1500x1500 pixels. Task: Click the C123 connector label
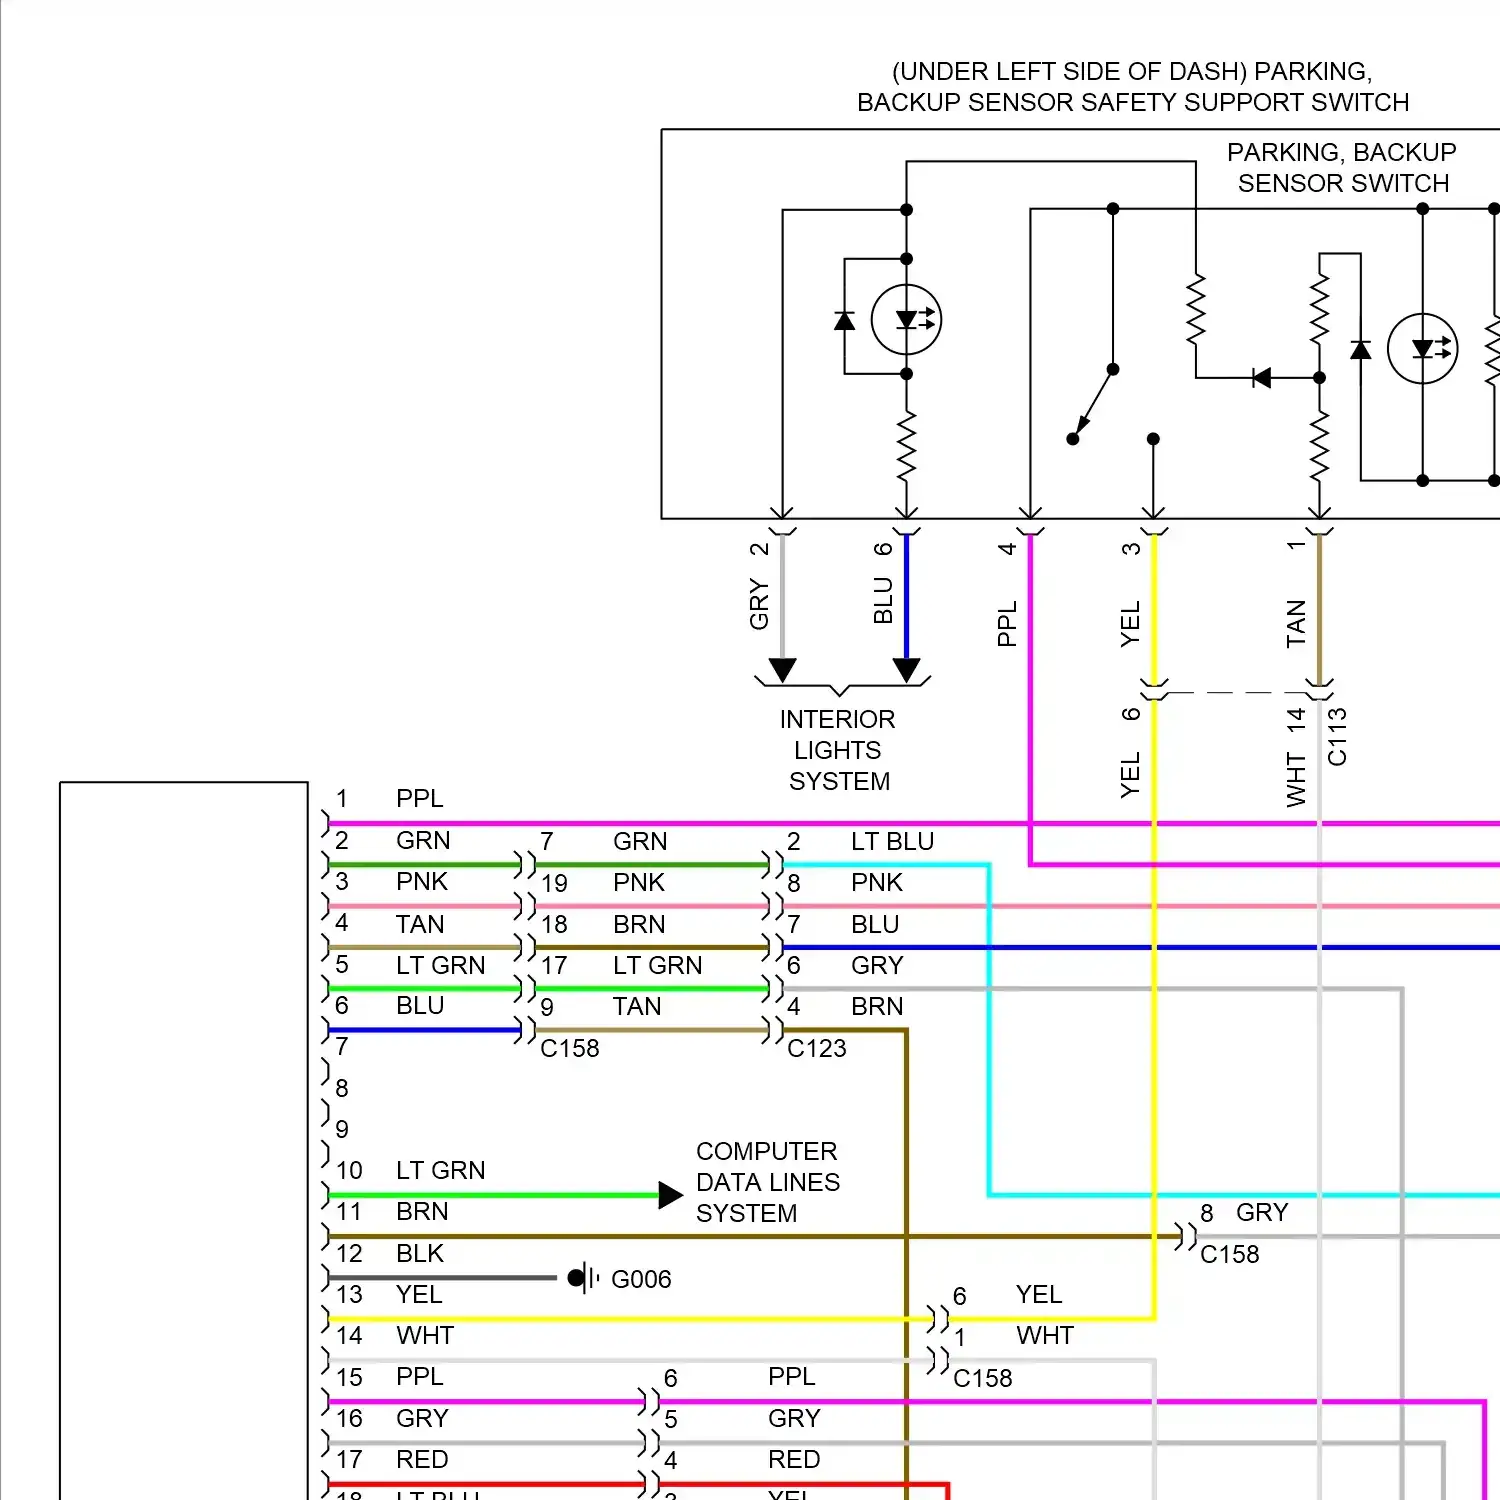(x=817, y=1048)
